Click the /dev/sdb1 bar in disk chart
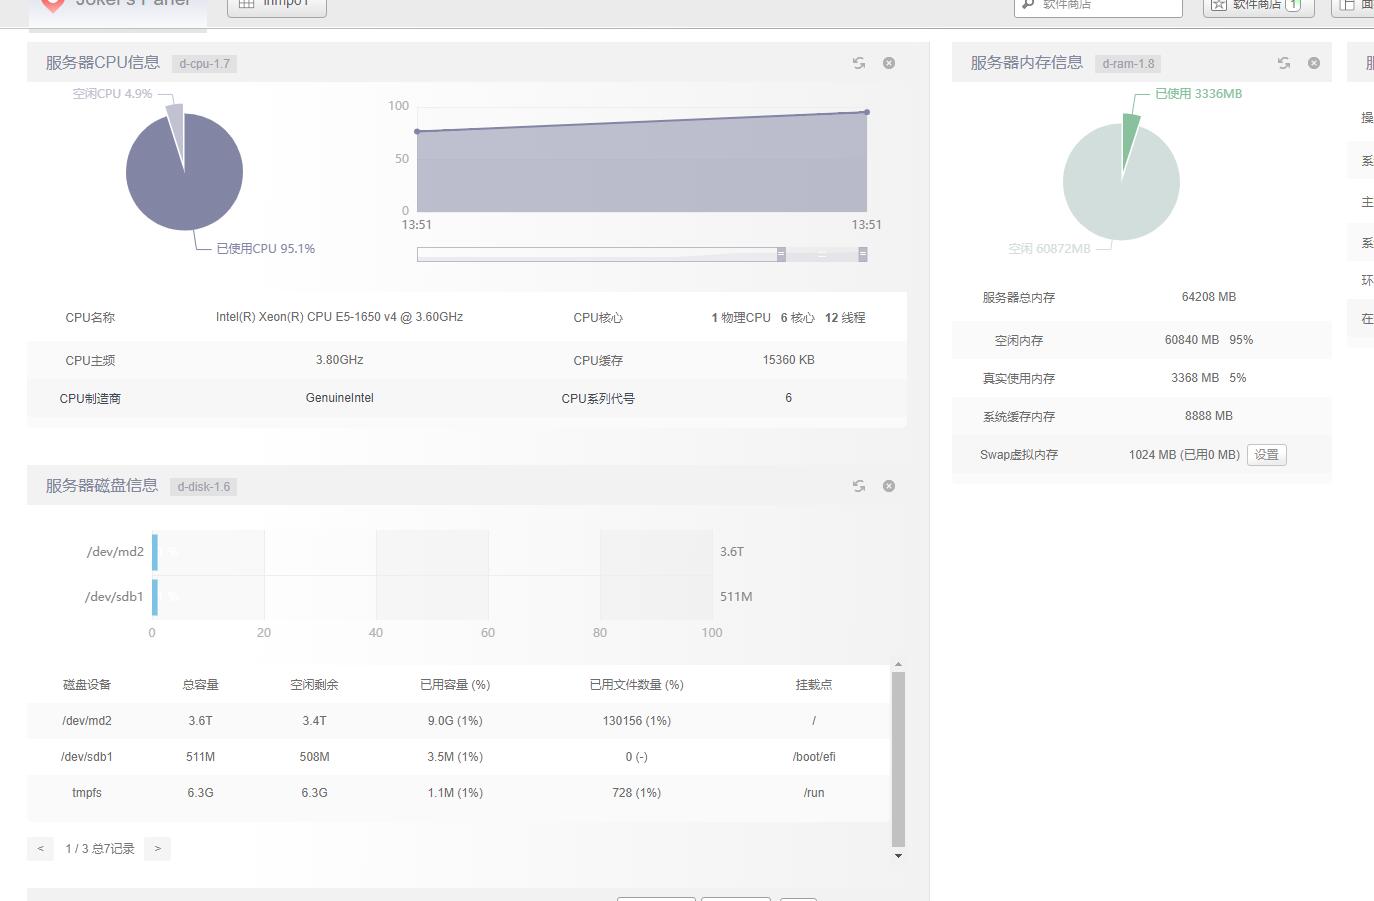1374x901 pixels. click(155, 597)
